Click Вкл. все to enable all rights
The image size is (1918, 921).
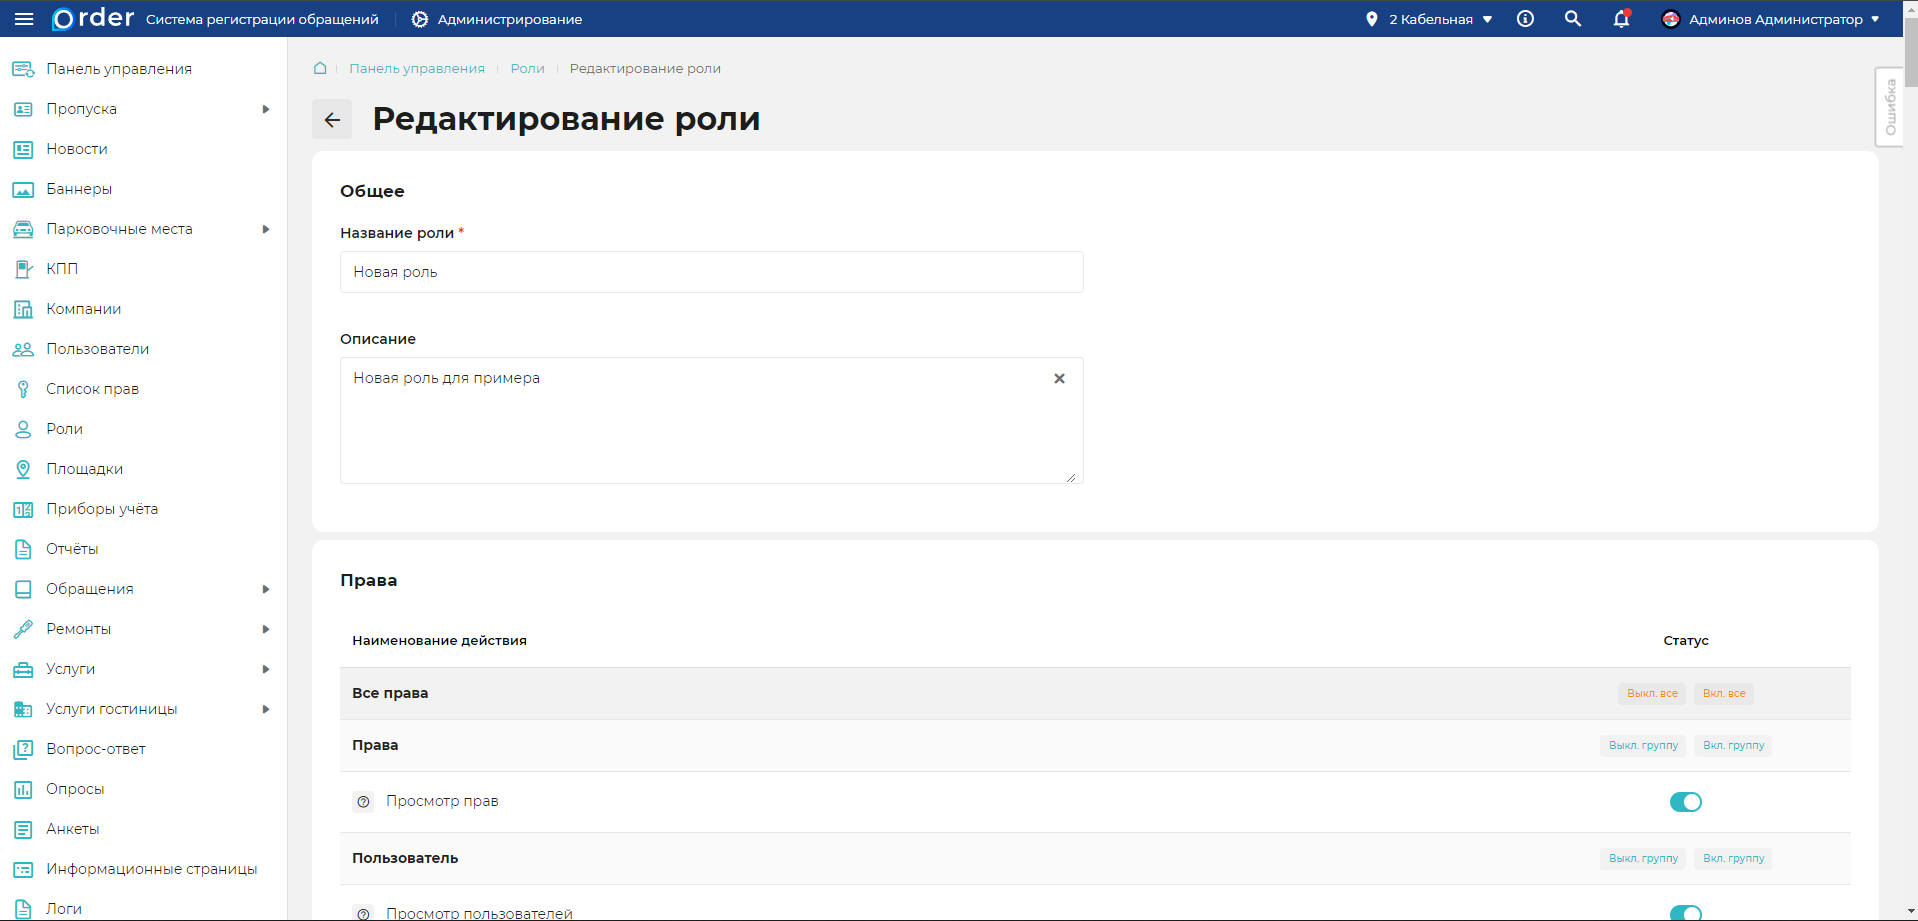(1723, 694)
